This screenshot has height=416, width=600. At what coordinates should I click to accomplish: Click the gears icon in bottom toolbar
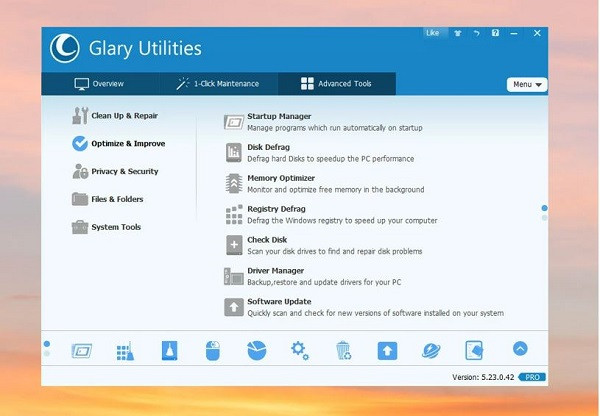(300, 351)
